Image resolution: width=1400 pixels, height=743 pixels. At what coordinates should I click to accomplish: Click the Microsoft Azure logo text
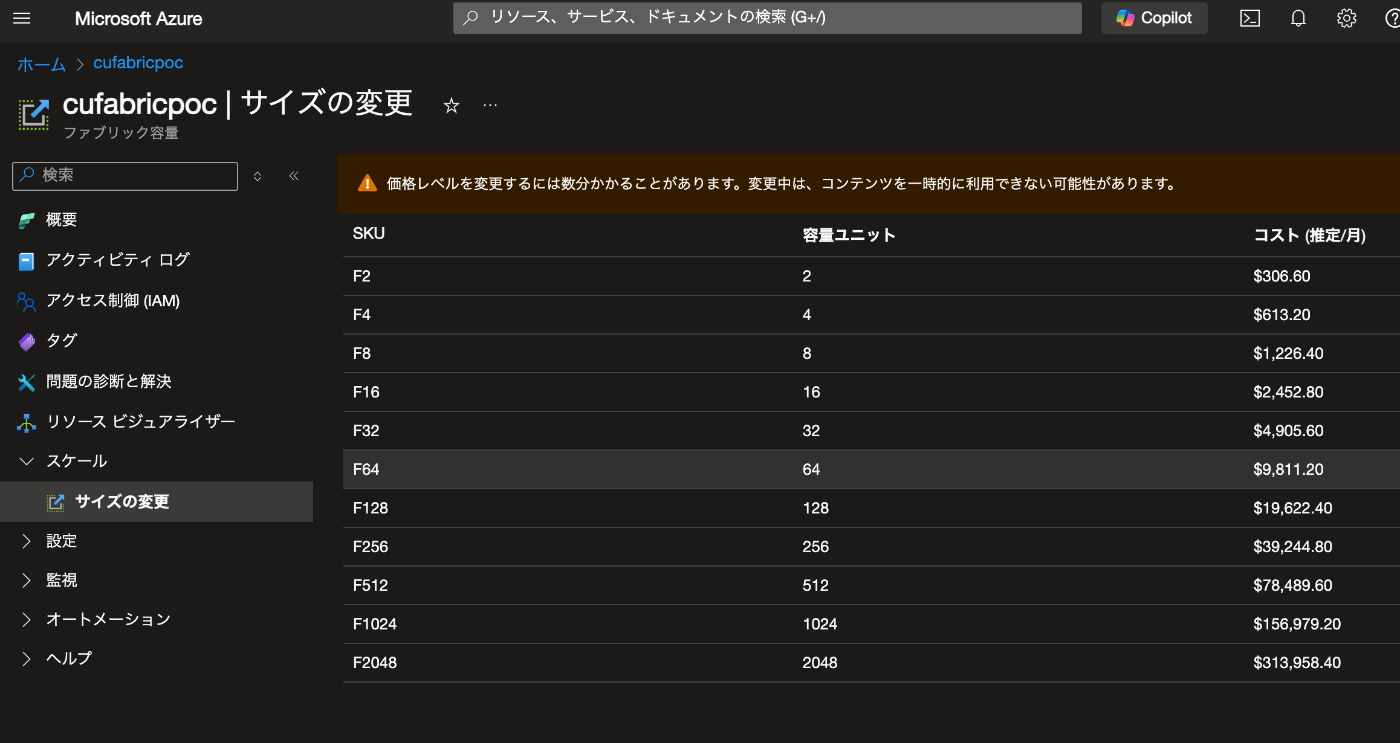point(139,19)
